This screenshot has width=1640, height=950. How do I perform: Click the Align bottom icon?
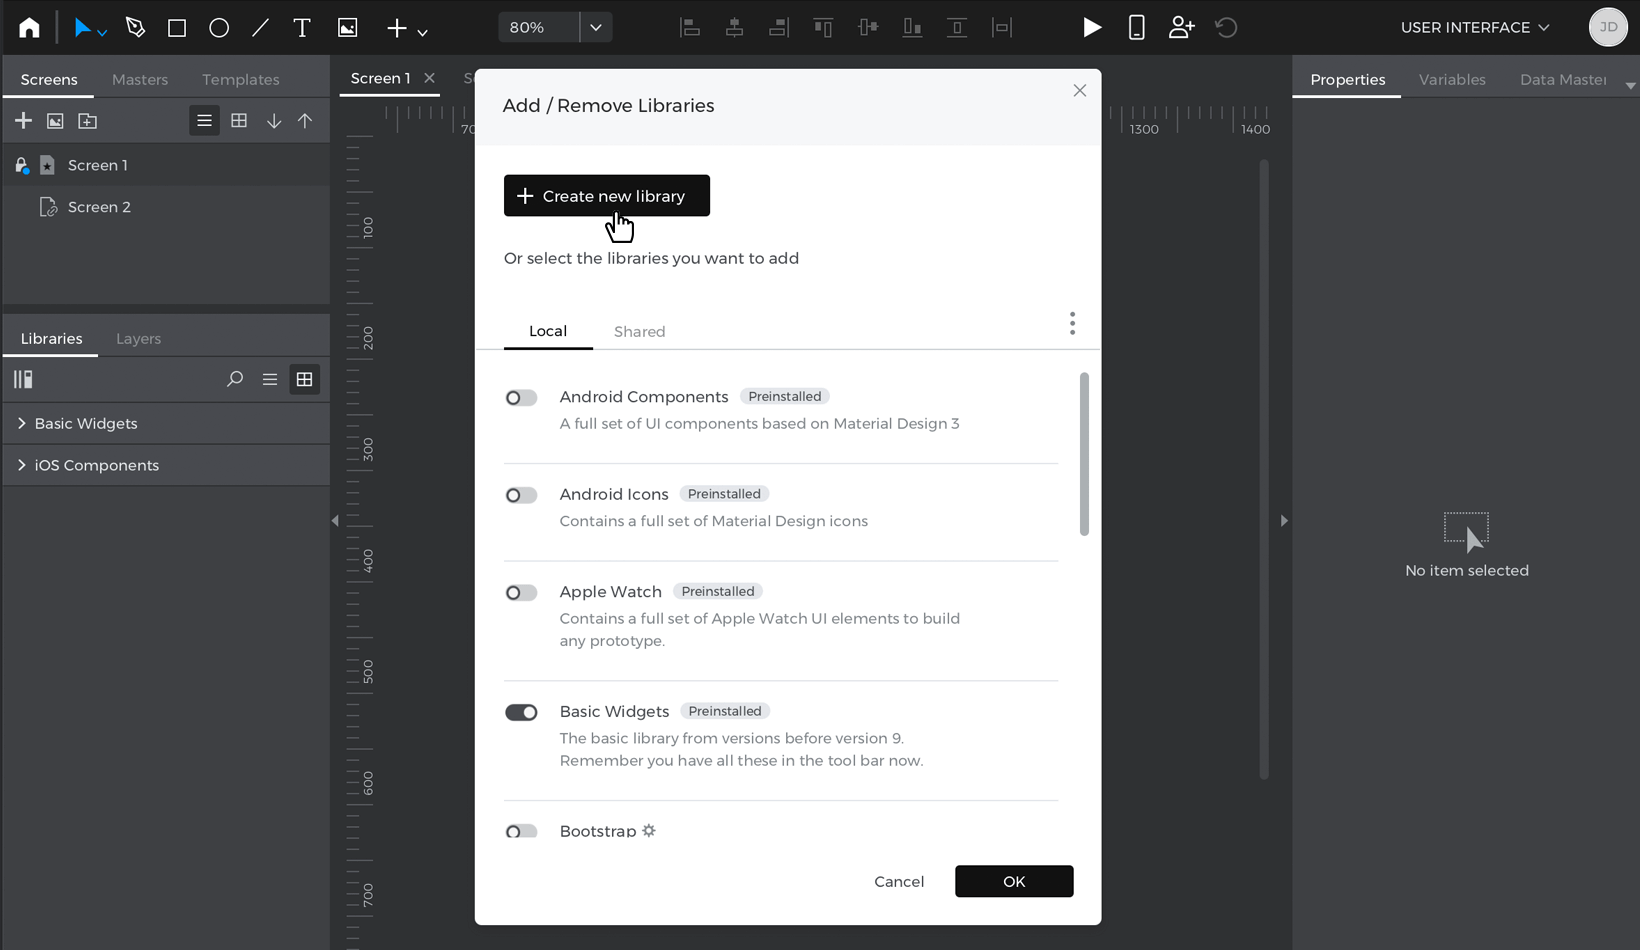912,28
